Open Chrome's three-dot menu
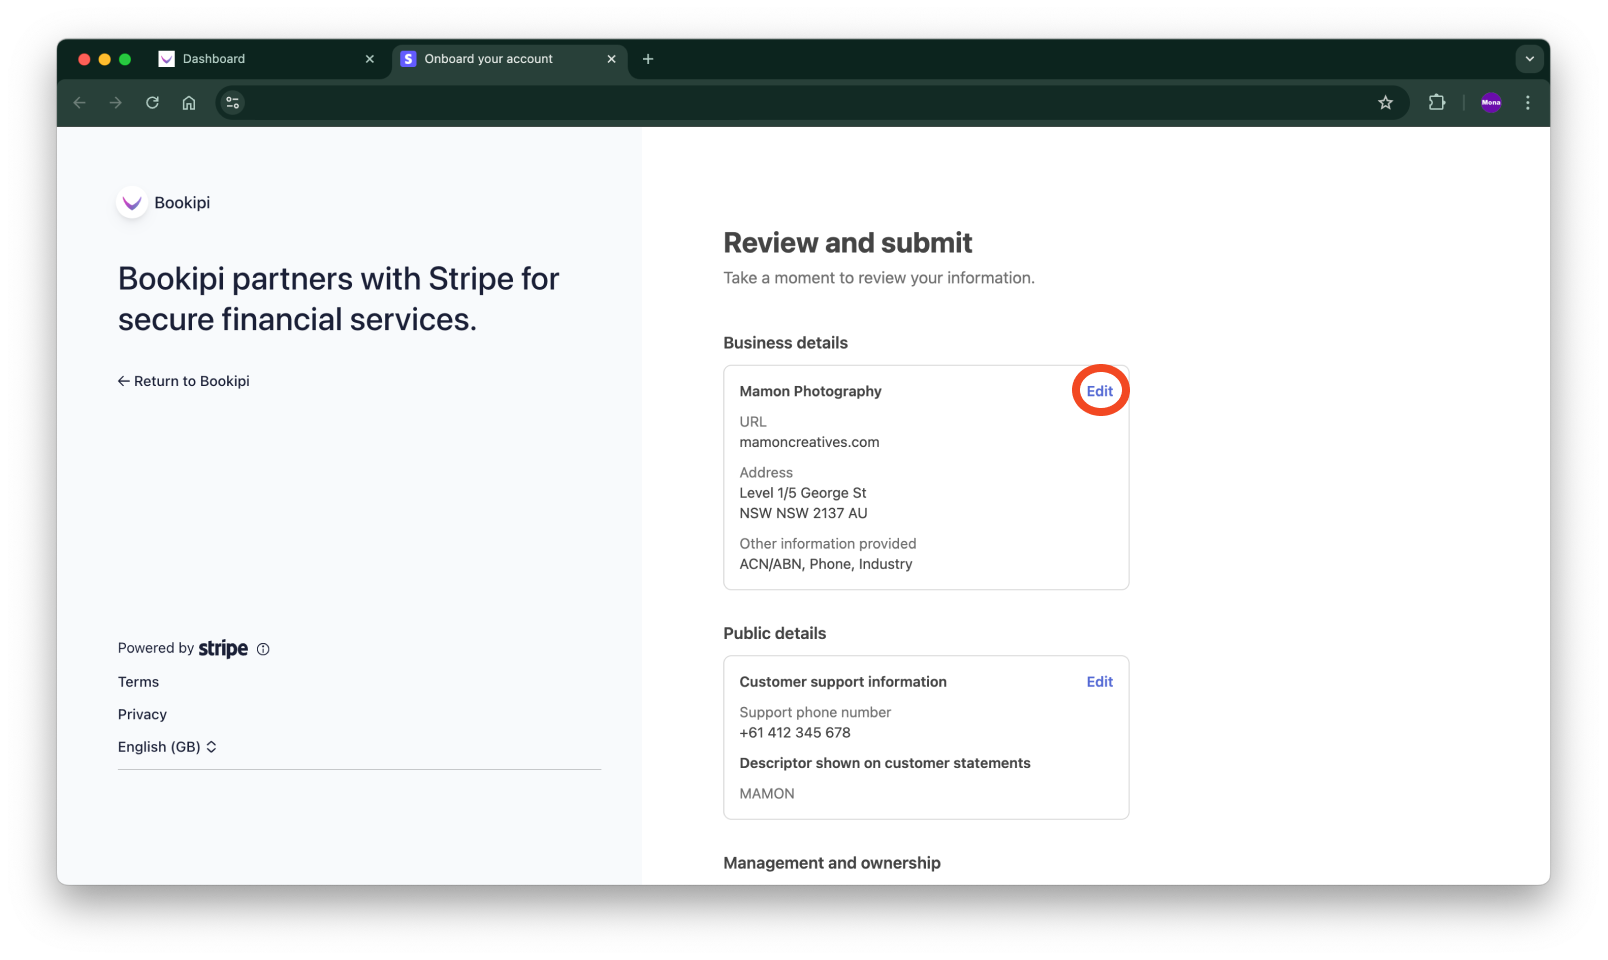This screenshot has height=960, width=1608. coord(1527,102)
